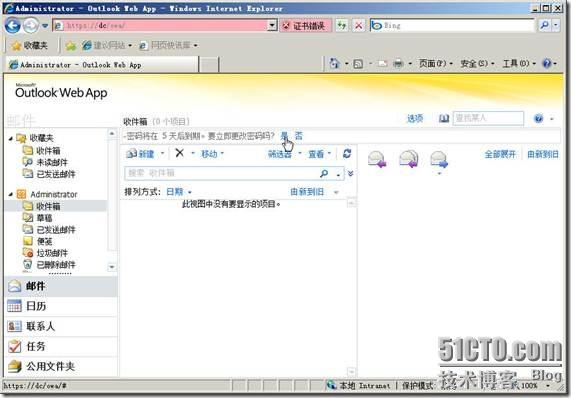
Task: Open the recent pages dropdown arrow
Action: click(45, 26)
